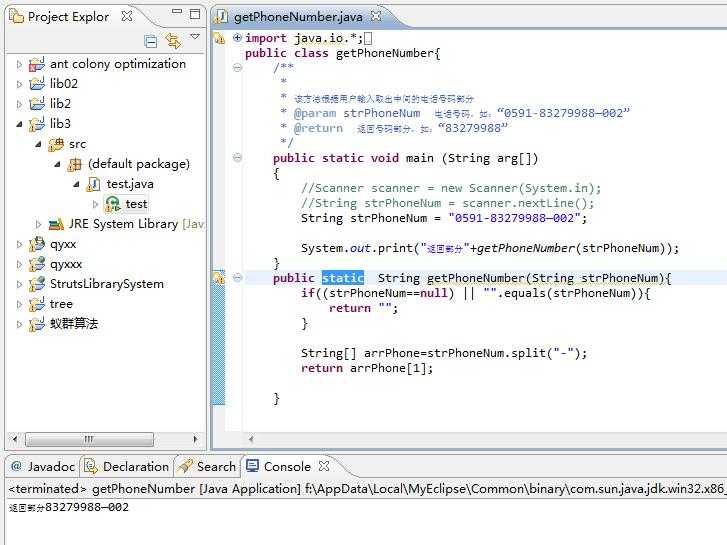Open the Search tab
This screenshot has width=727, height=545.
coord(208,466)
